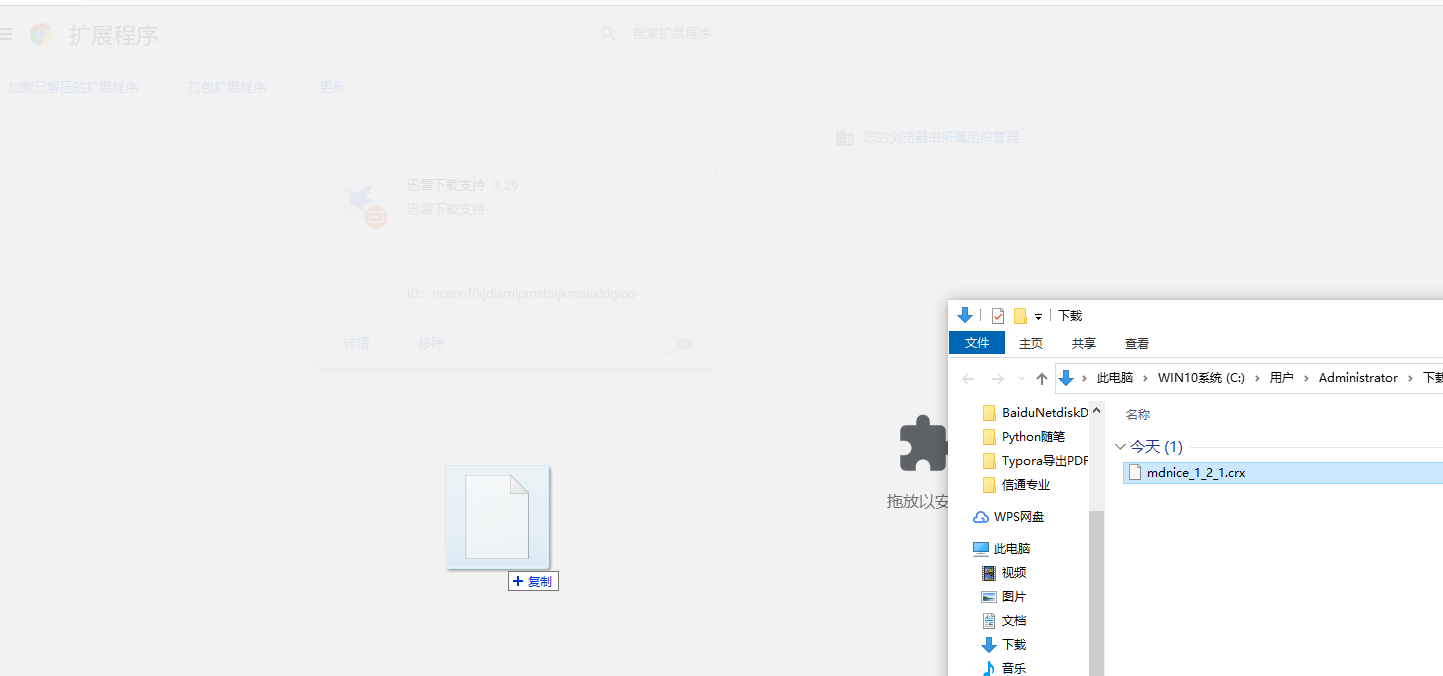
Task: Click the new folder icon in quick access toolbar
Action: tap(1020, 315)
